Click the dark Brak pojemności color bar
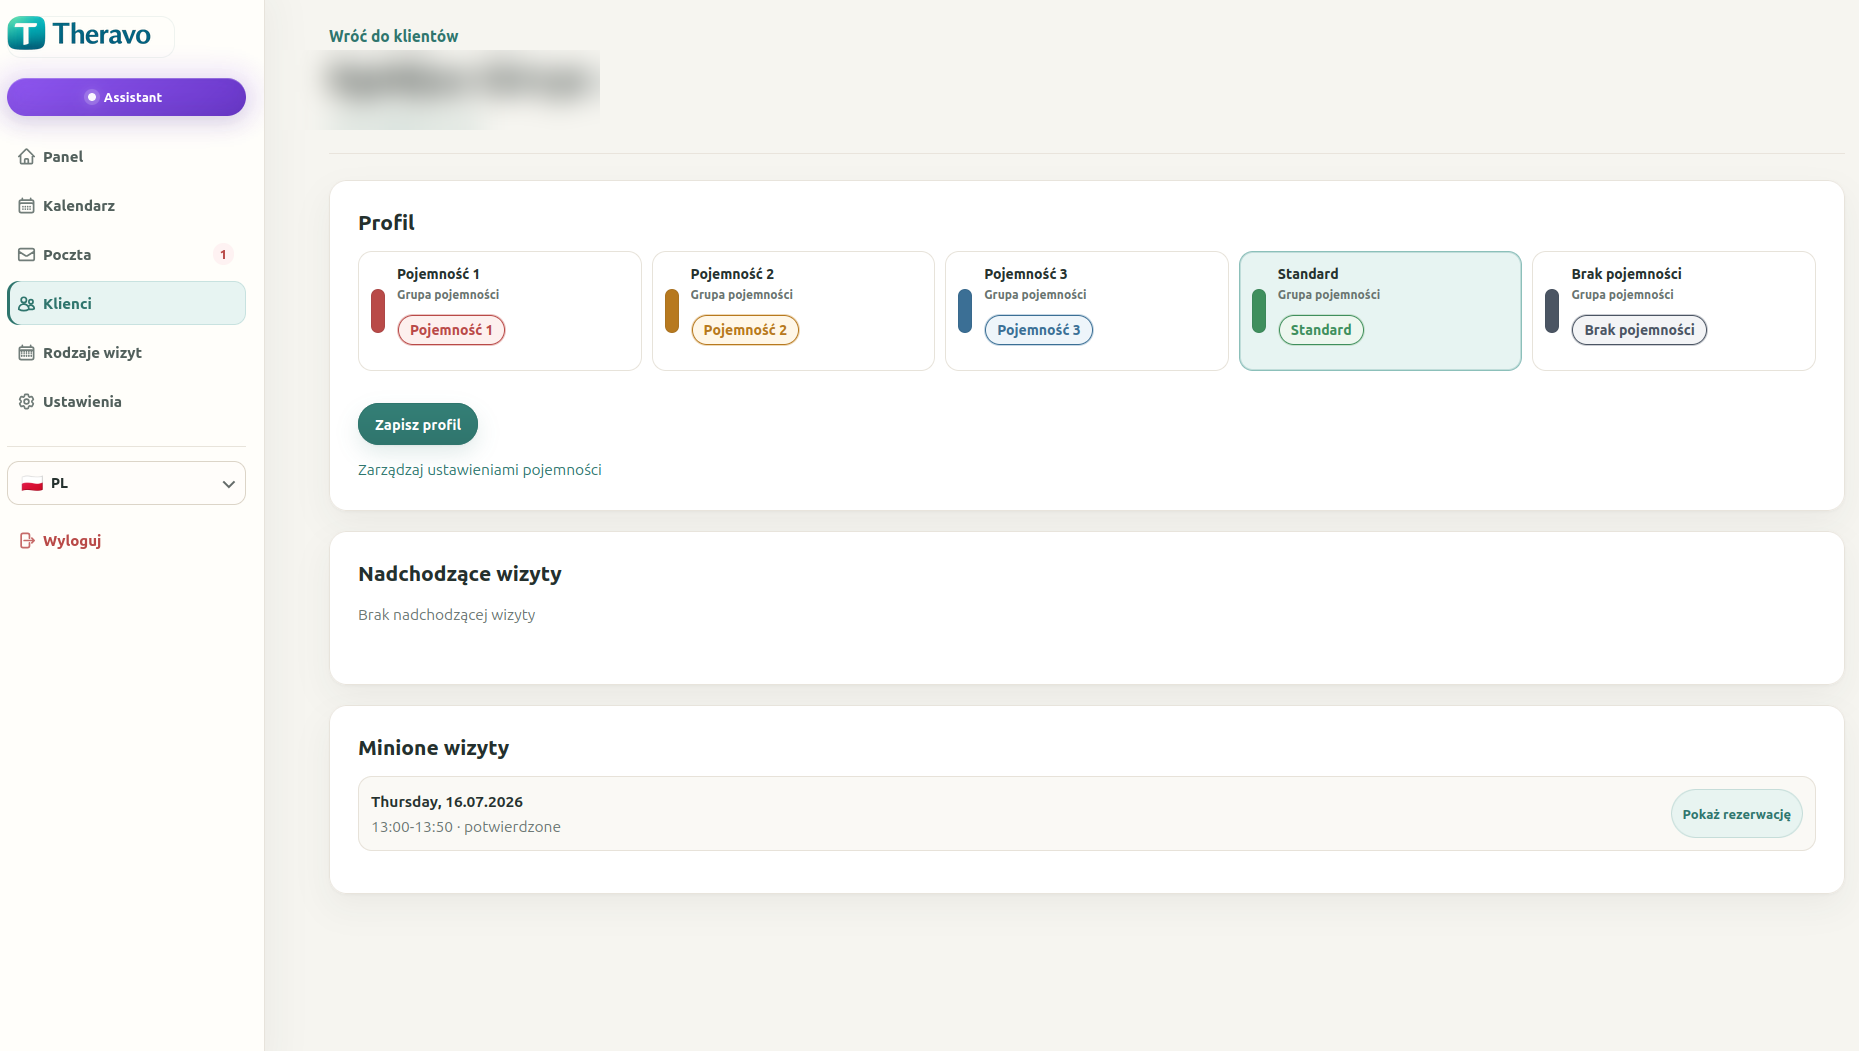 pyautogui.click(x=1552, y=311)
